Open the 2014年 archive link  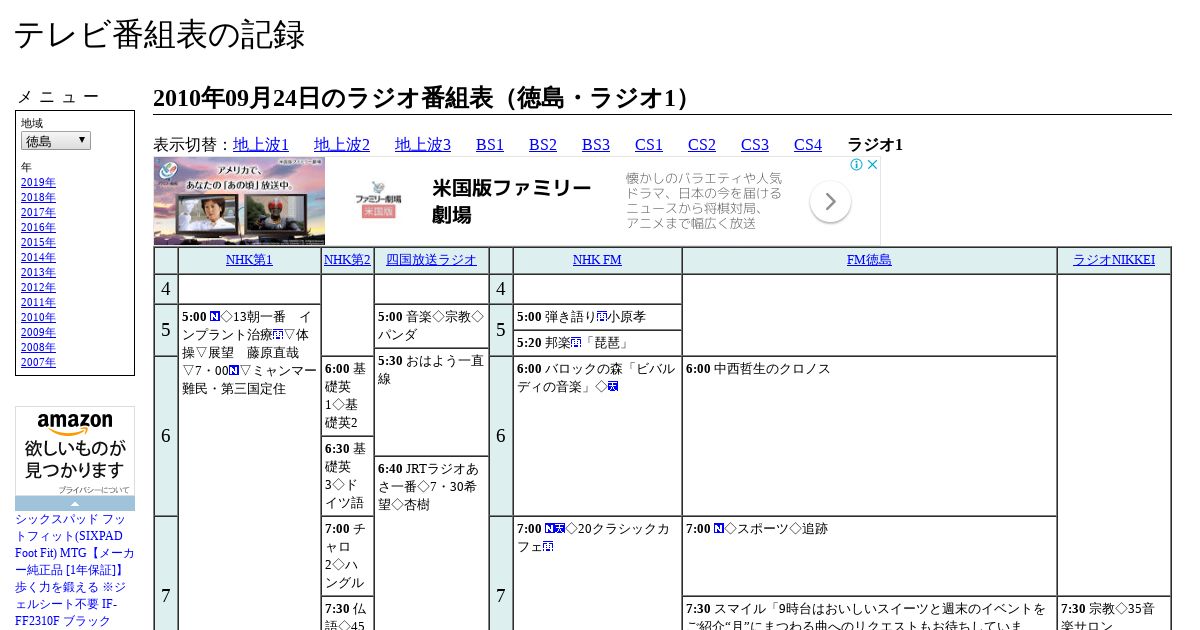coord(38,257)
